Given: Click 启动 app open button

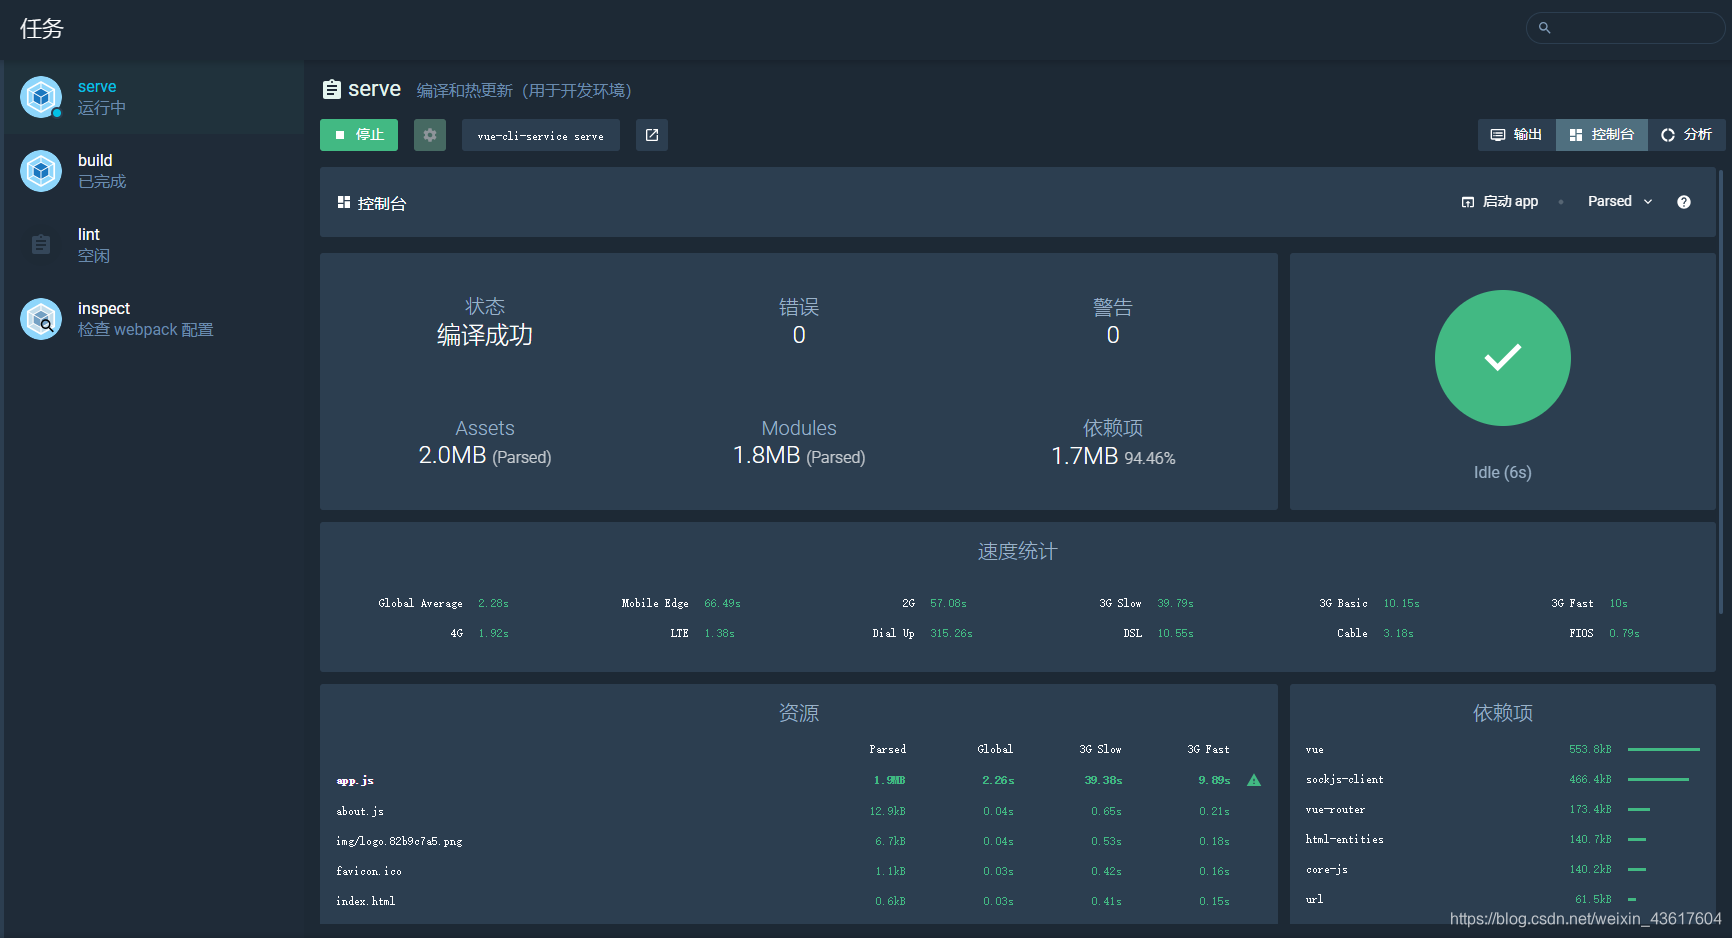Looking at the screenshot, I should tap(1500, 202).
